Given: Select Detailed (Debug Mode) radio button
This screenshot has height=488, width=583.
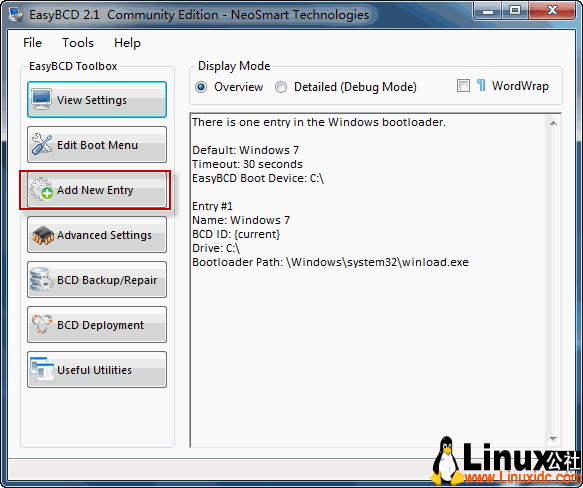Looking at the screenshot, I should click(281, 87).
